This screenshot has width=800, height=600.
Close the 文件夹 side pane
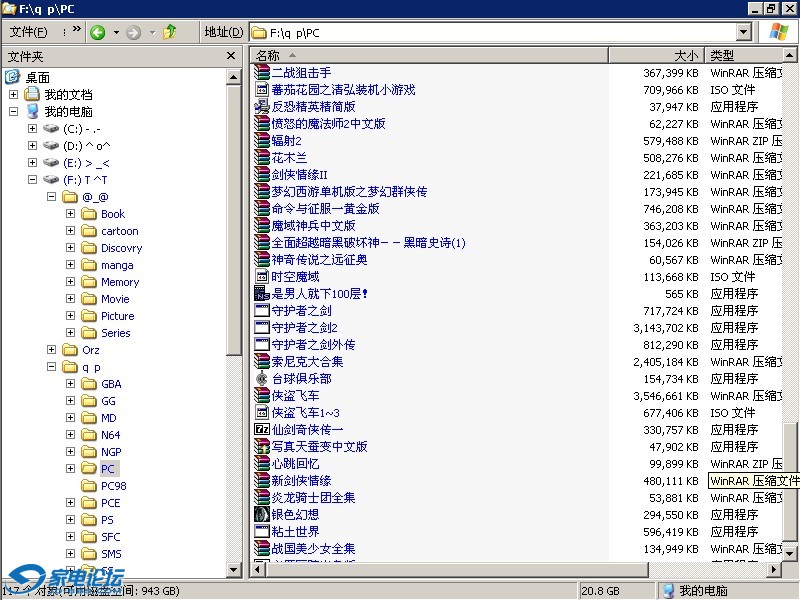233,57
